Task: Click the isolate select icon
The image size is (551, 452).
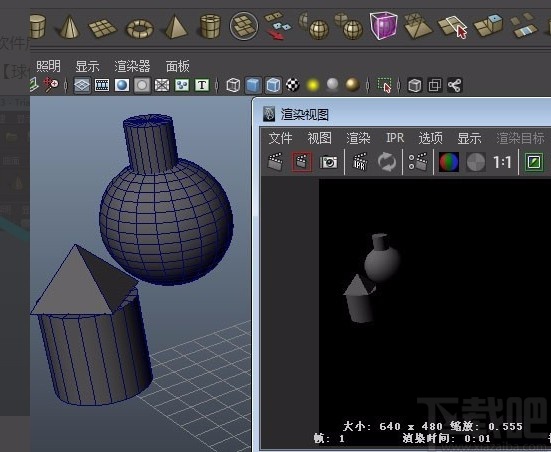Action: pyautogui.click(x=384, y=85)
